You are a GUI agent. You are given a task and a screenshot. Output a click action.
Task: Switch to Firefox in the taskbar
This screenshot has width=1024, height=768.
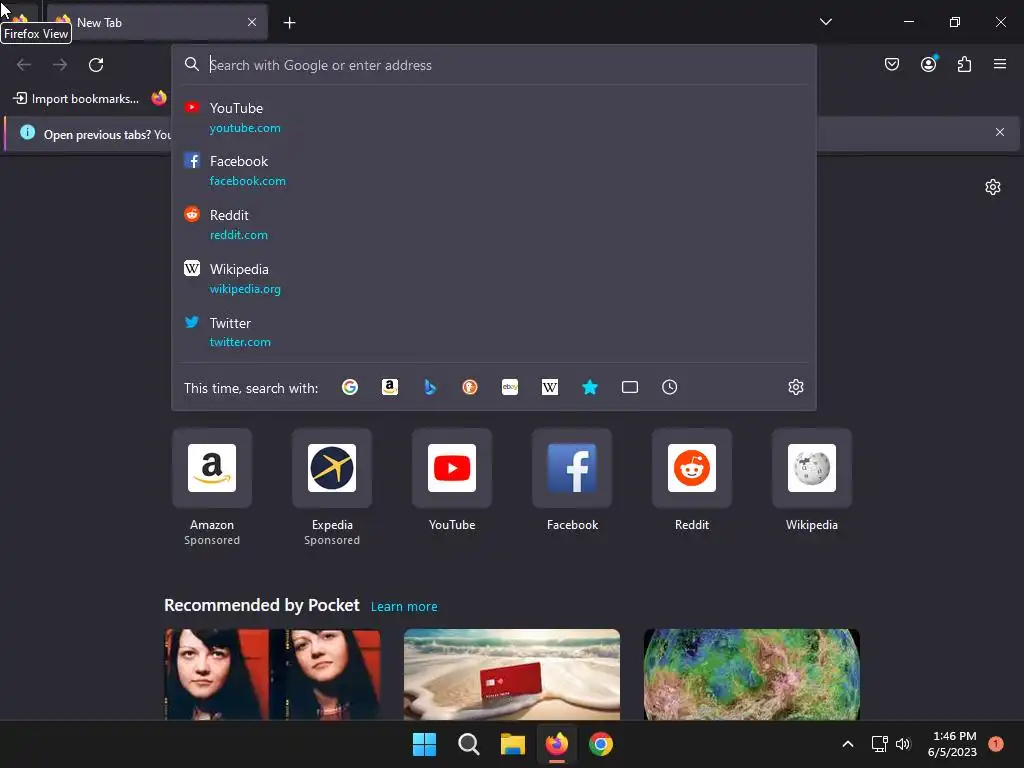click(556, 744)
